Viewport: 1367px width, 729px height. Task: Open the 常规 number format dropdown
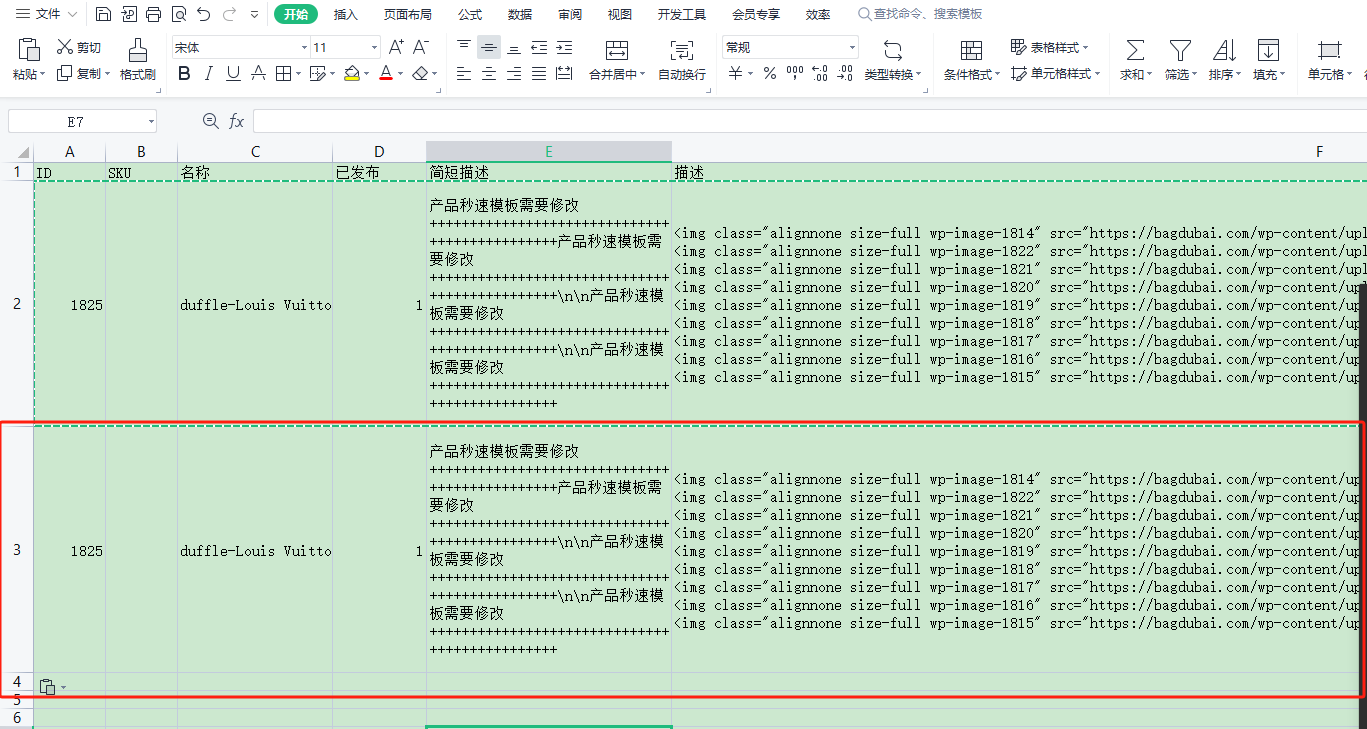pyautogui.click(x=790, y=46)
